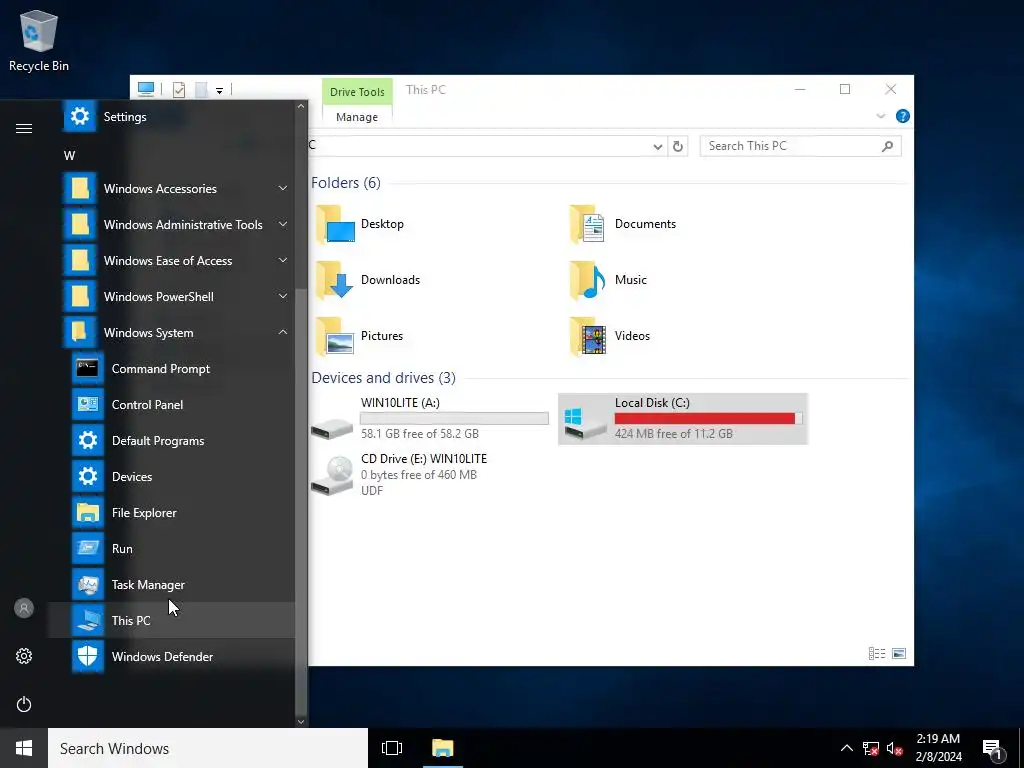Click the Show desktop taskbar sliver
Screen dimensions: 1024x768
1021,748
